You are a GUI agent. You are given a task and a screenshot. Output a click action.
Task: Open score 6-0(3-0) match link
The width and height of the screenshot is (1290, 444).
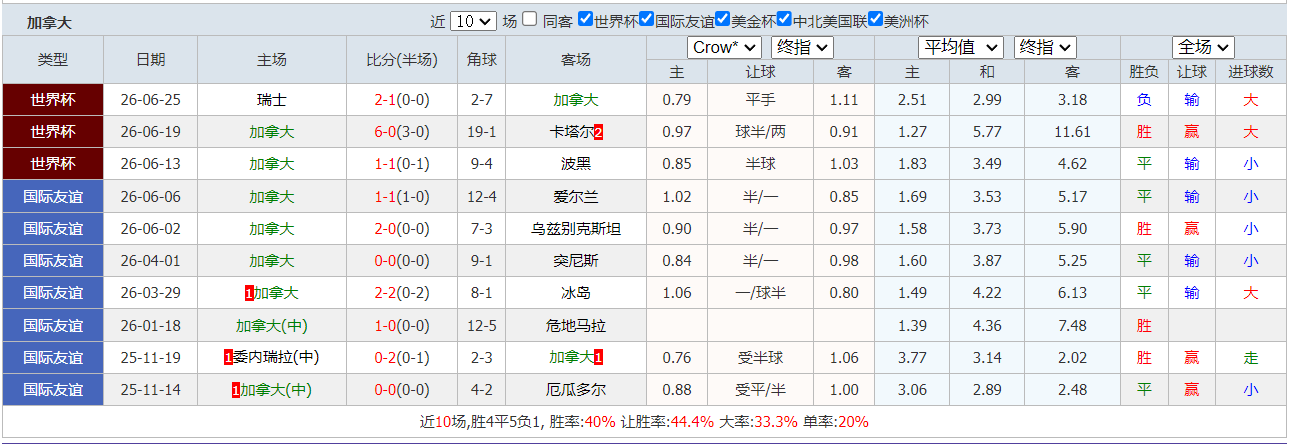[x=402, y=132]
